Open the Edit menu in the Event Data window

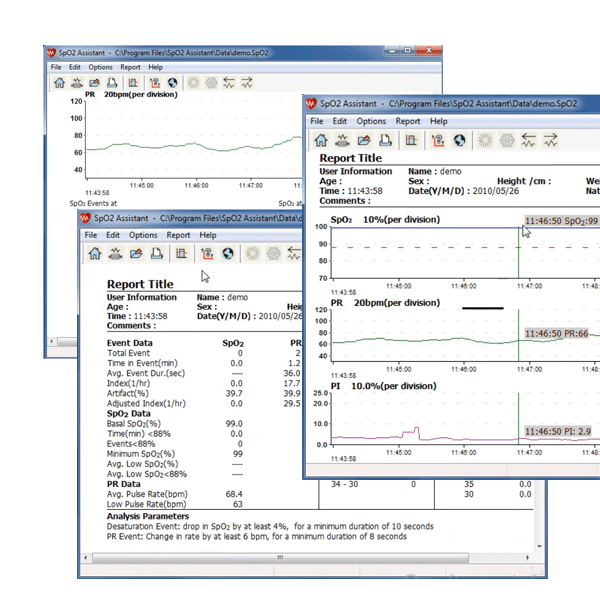click(113, 235)
